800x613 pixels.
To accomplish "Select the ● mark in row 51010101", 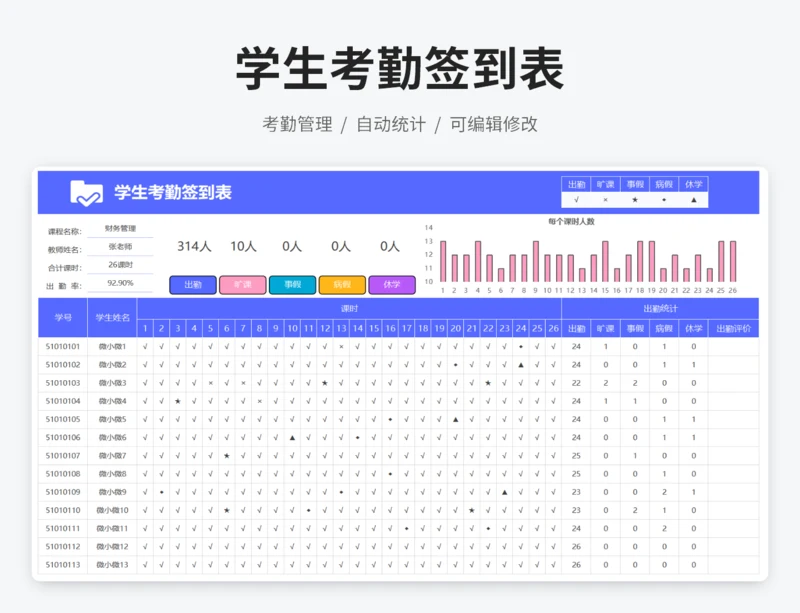I will (521, 347).
